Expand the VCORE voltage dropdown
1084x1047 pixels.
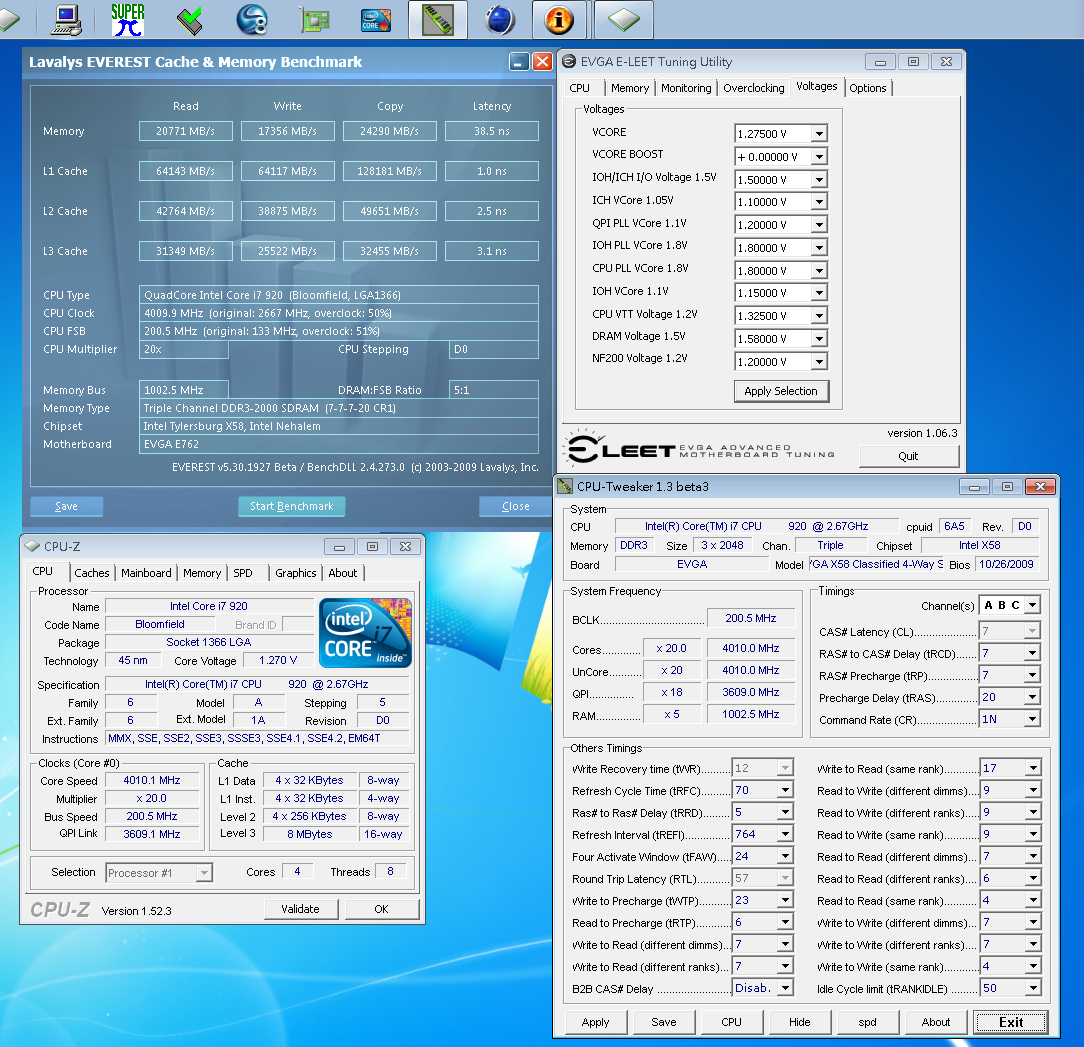coord(819,133)
